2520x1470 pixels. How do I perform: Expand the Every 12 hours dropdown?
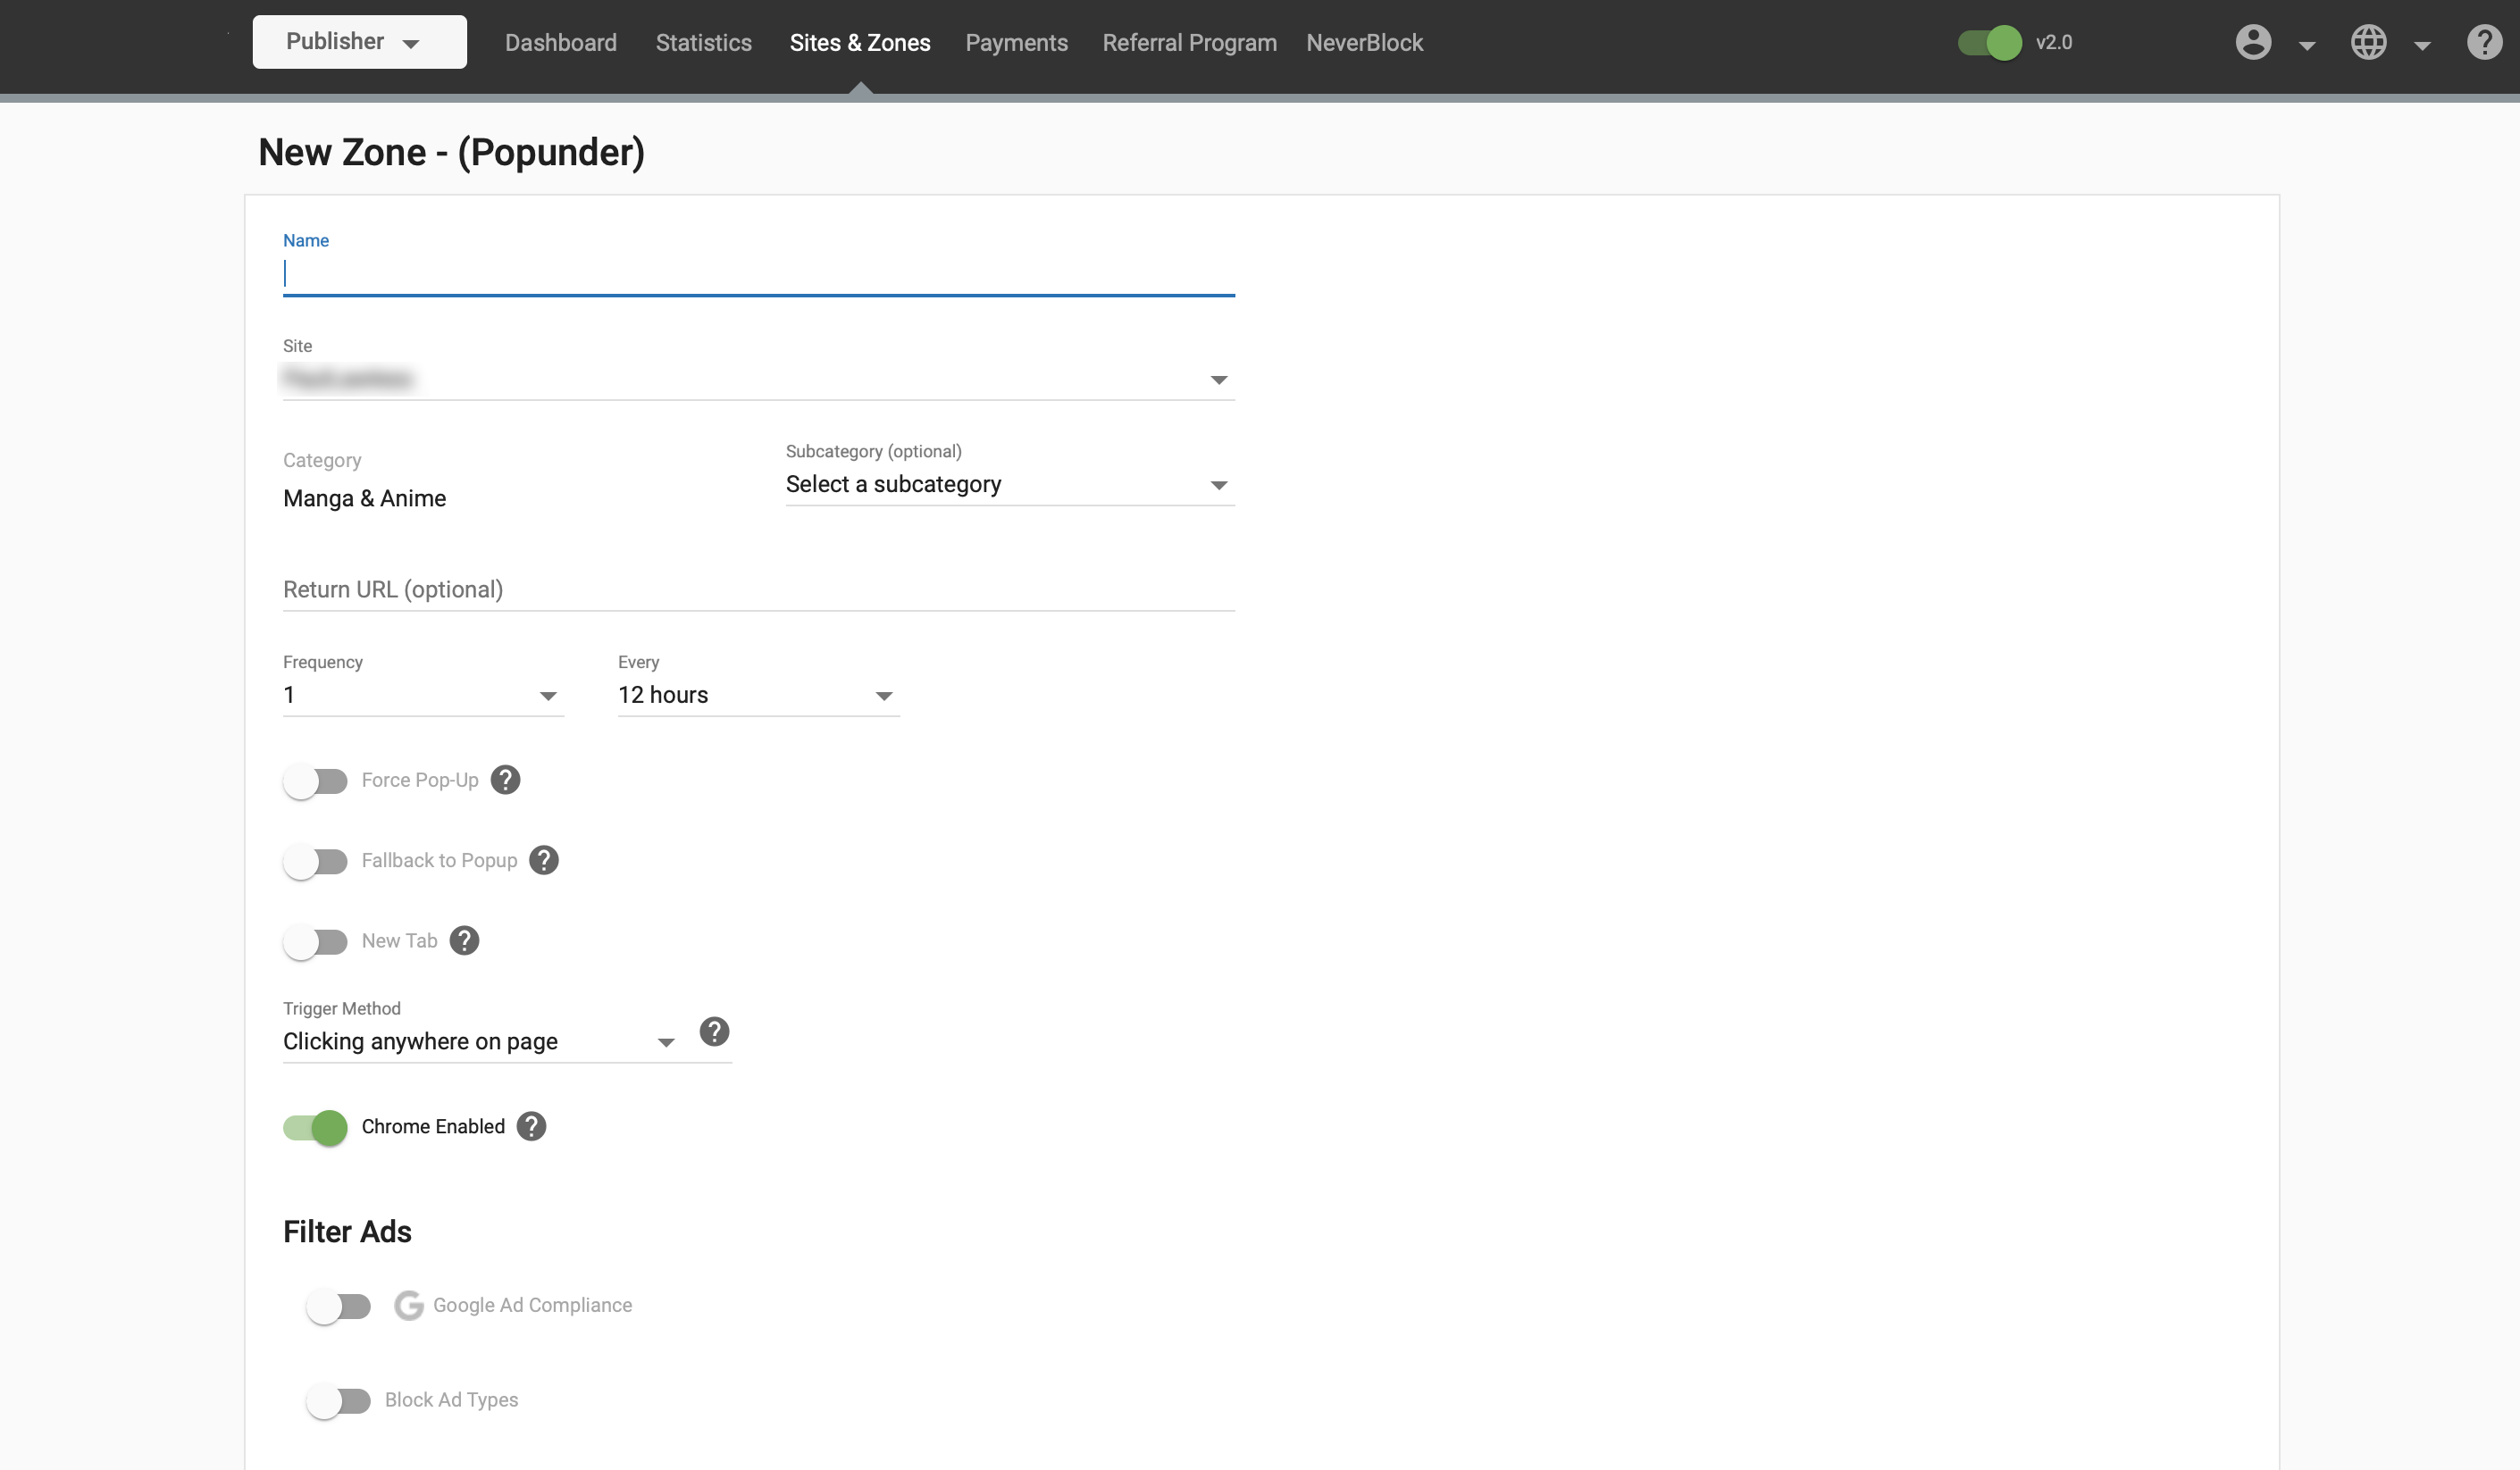coord(882,695)
